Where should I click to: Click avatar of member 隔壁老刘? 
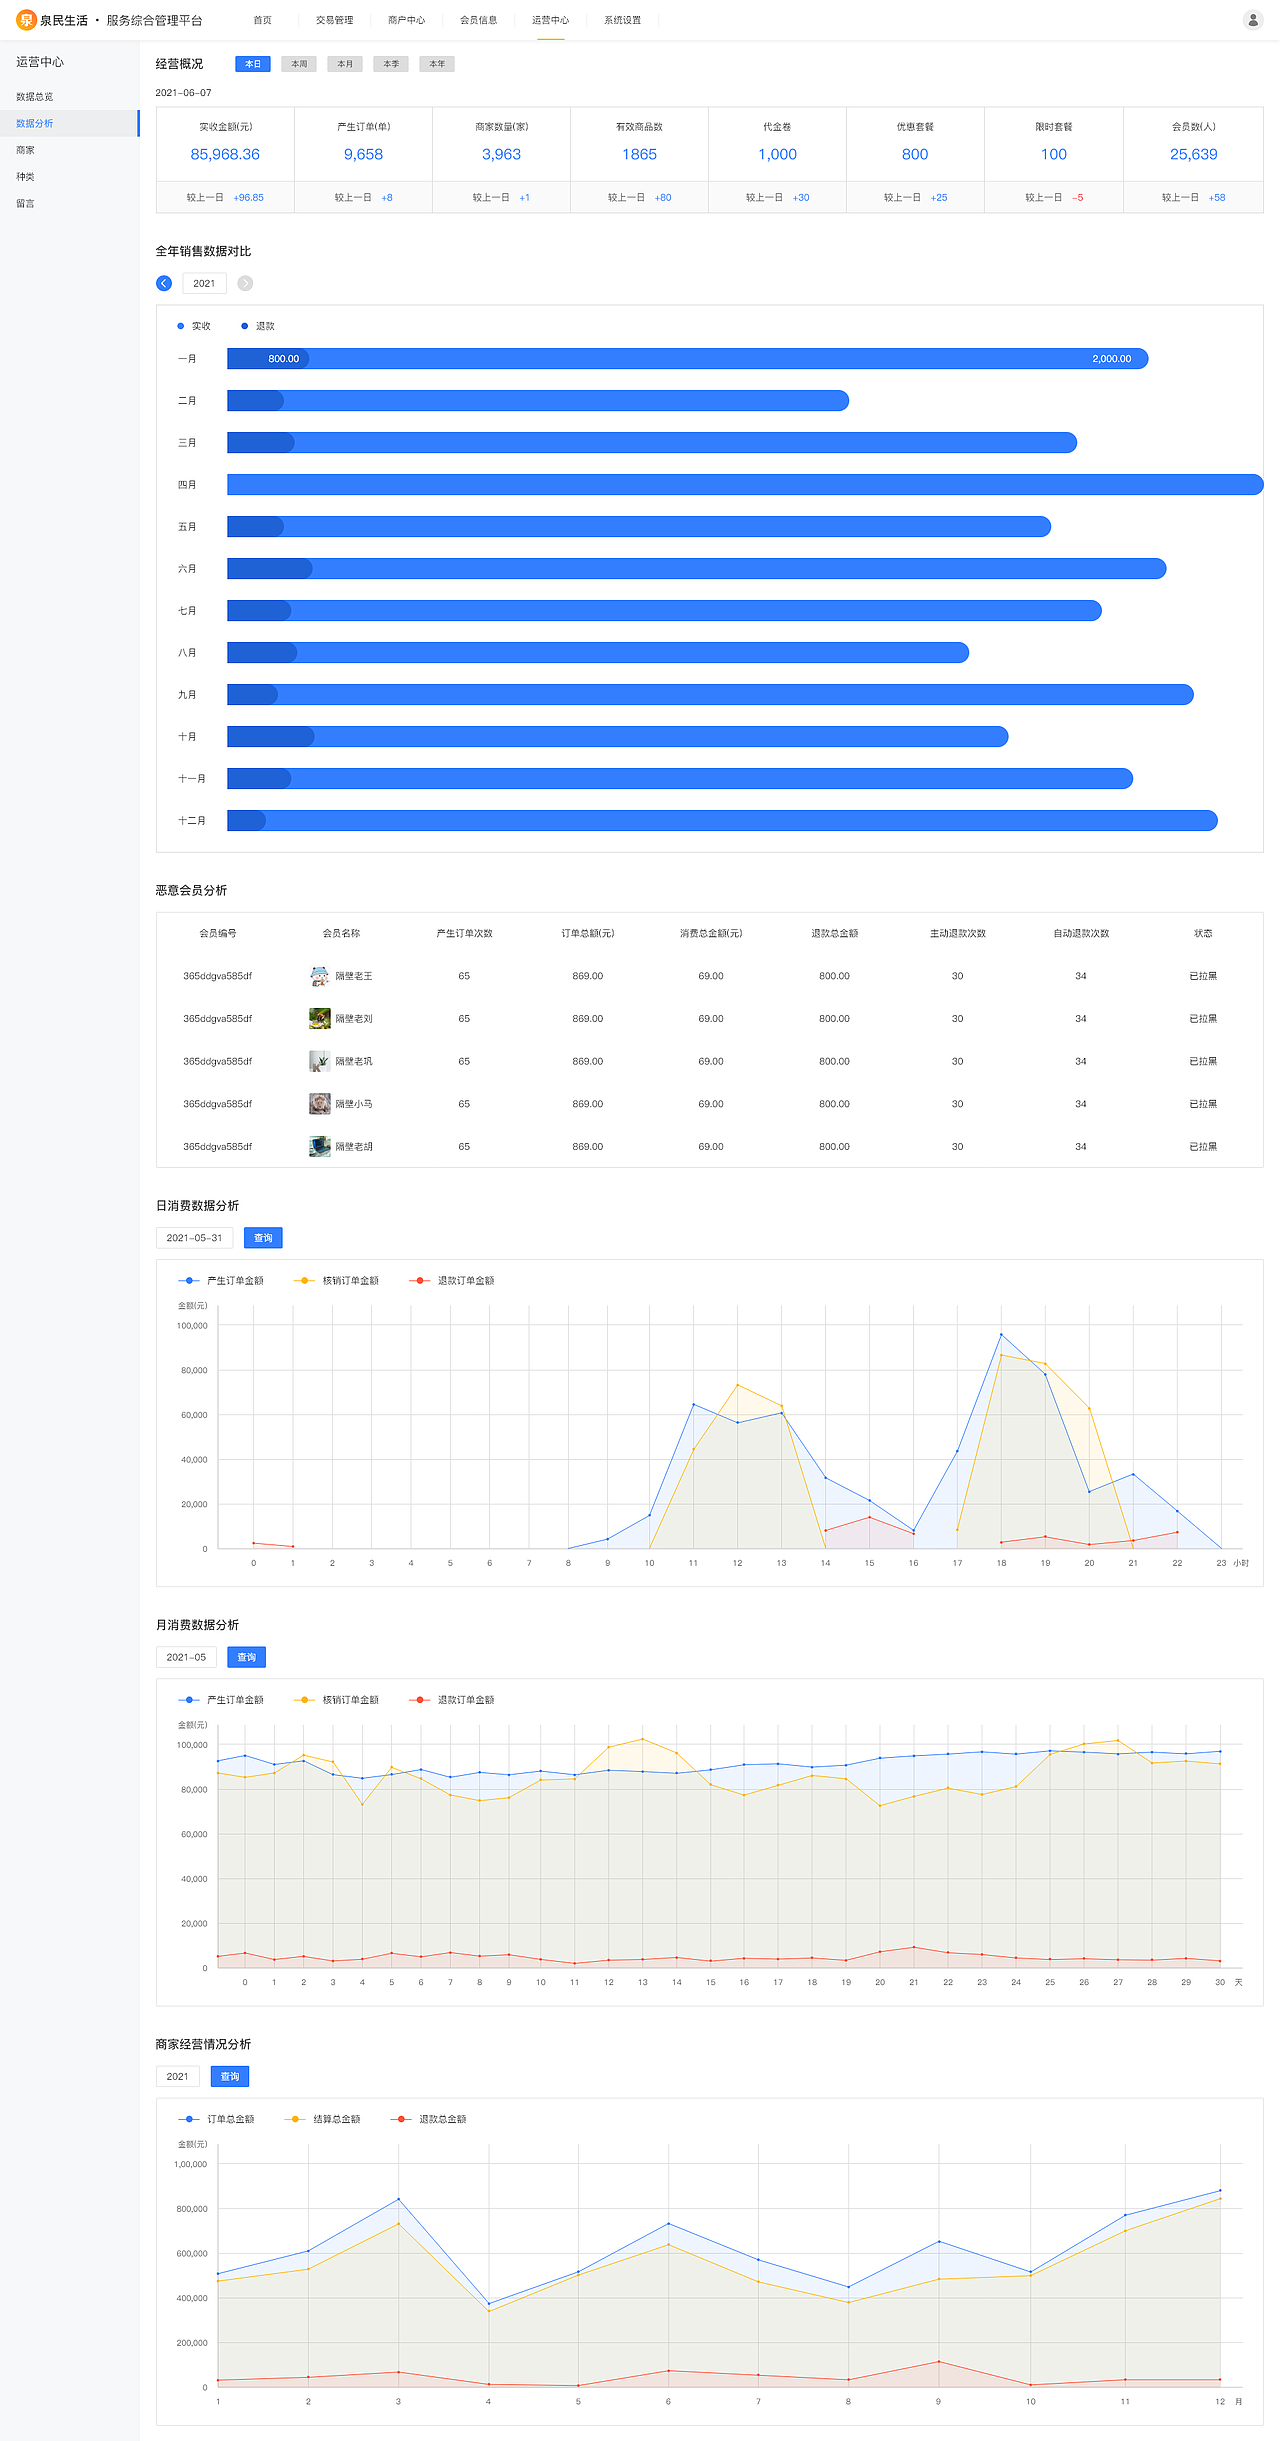tap(319, 1018)
